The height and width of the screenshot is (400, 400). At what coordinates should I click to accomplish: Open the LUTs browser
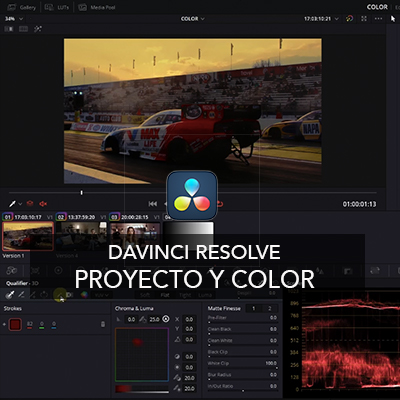[x=57, y=7]
